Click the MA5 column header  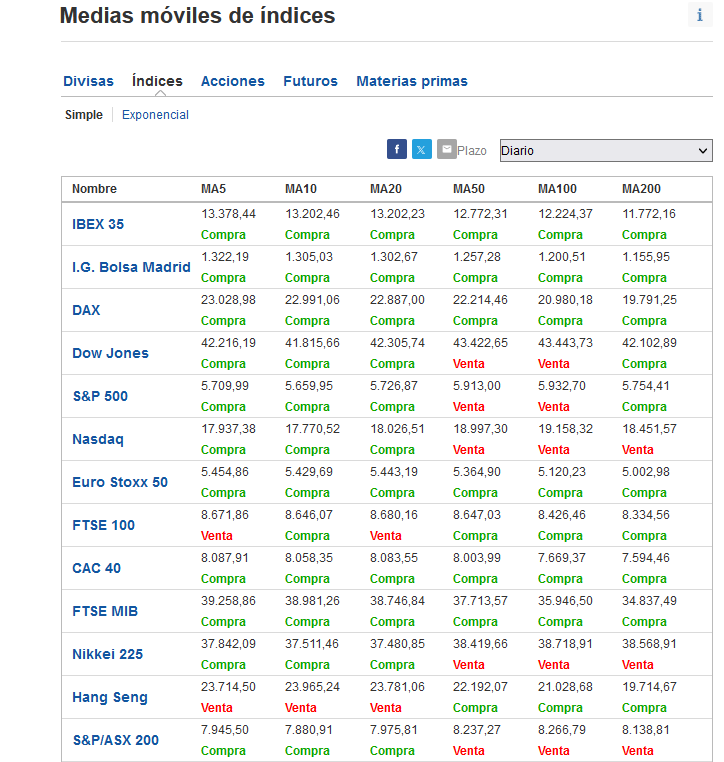pos(213,189)
